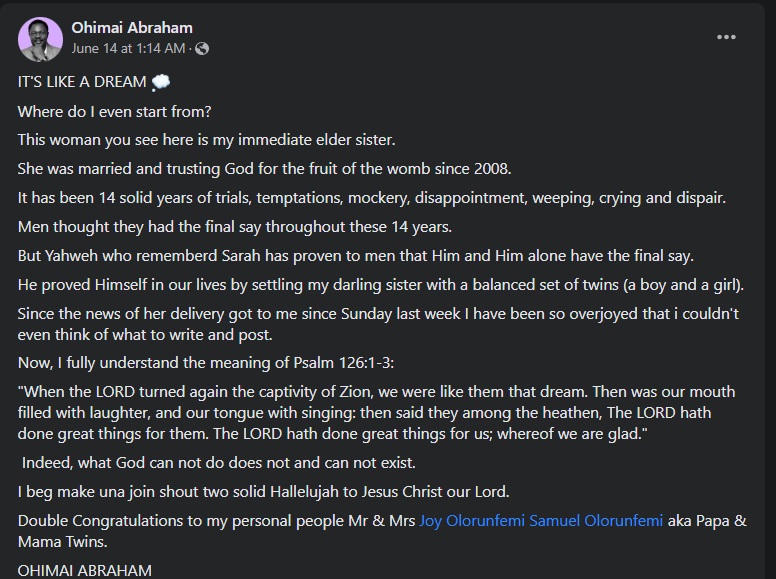Screen dimensions: 776x579
Task: Click the globe public audience icon
Action: [202, 48]
